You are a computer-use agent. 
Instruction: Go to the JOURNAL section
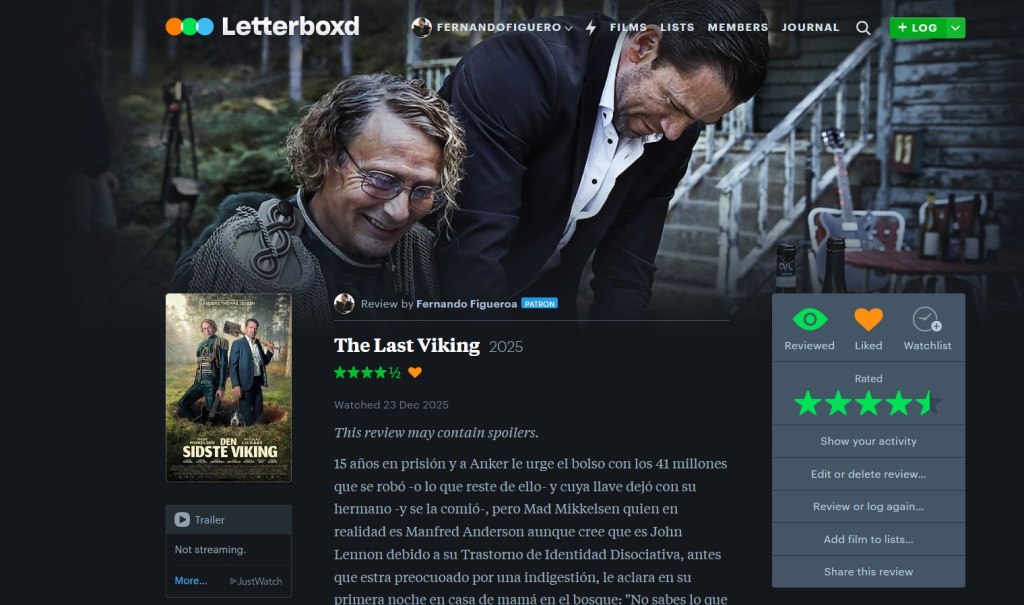810,27
